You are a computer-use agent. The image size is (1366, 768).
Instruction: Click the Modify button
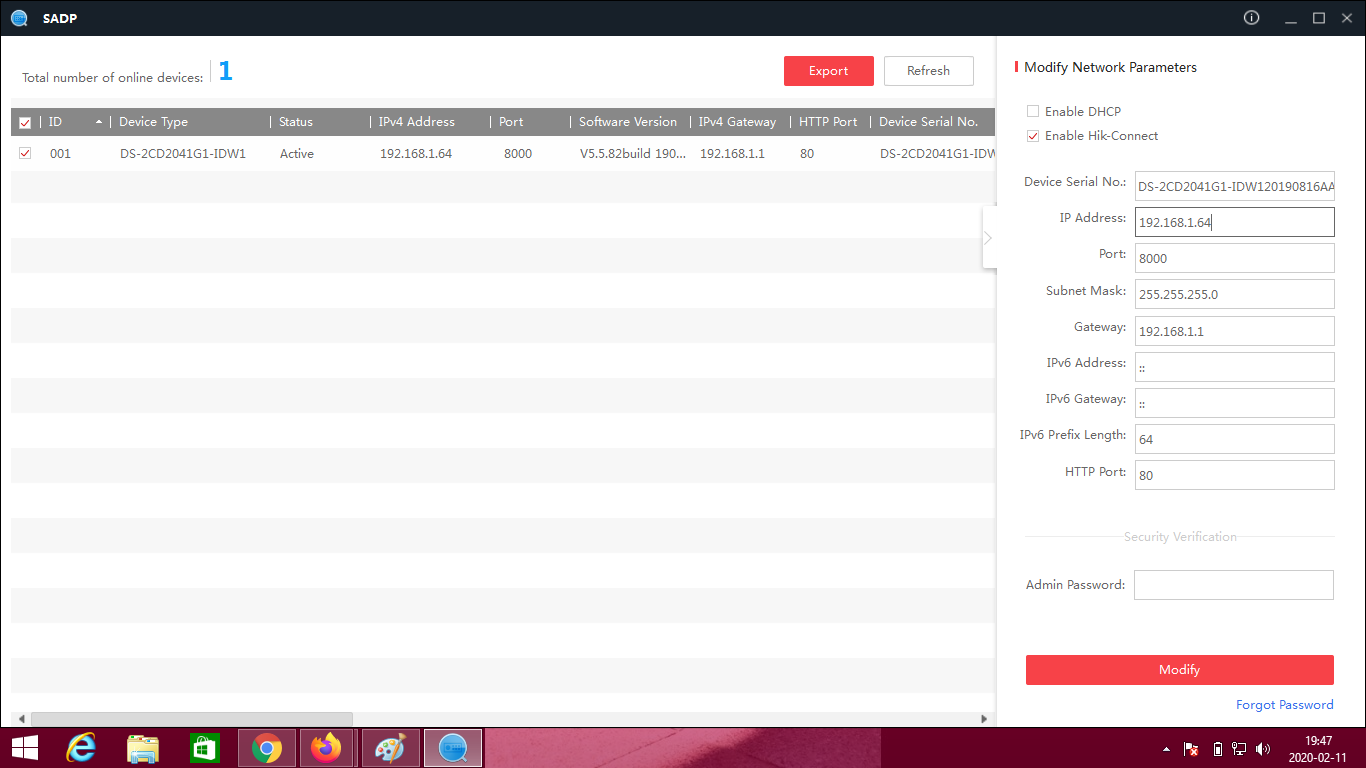point(1180,670)
